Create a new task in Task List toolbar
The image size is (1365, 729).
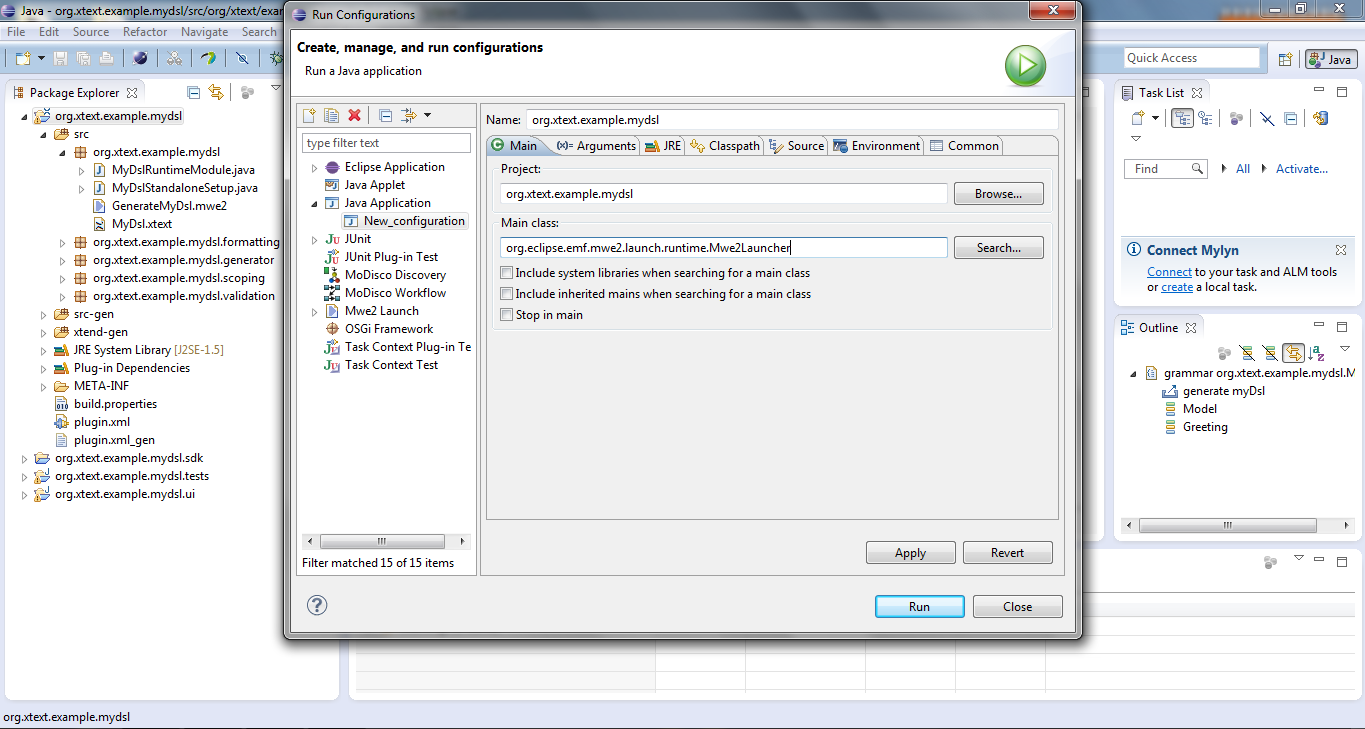(1138, 118)
